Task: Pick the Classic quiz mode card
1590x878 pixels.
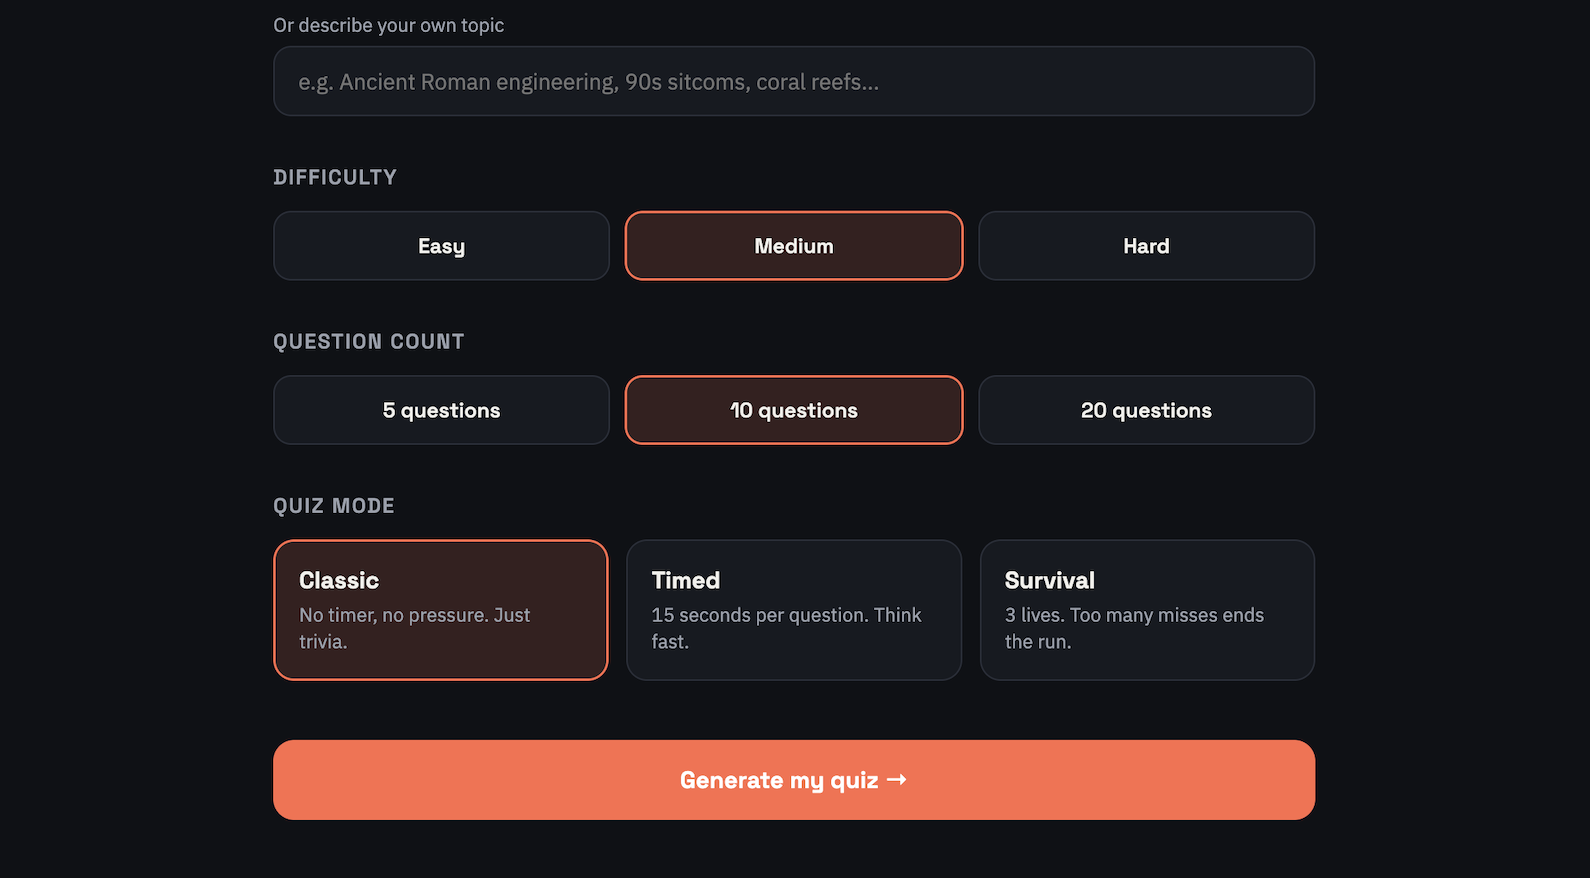Action: 441,610
